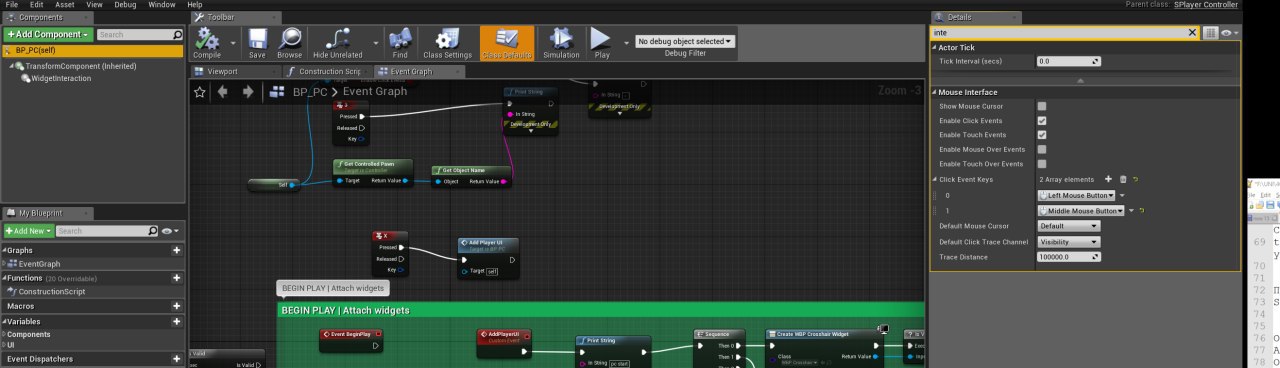Open the Asset menu
The image size is (1280, 368).
pos(65,5)
